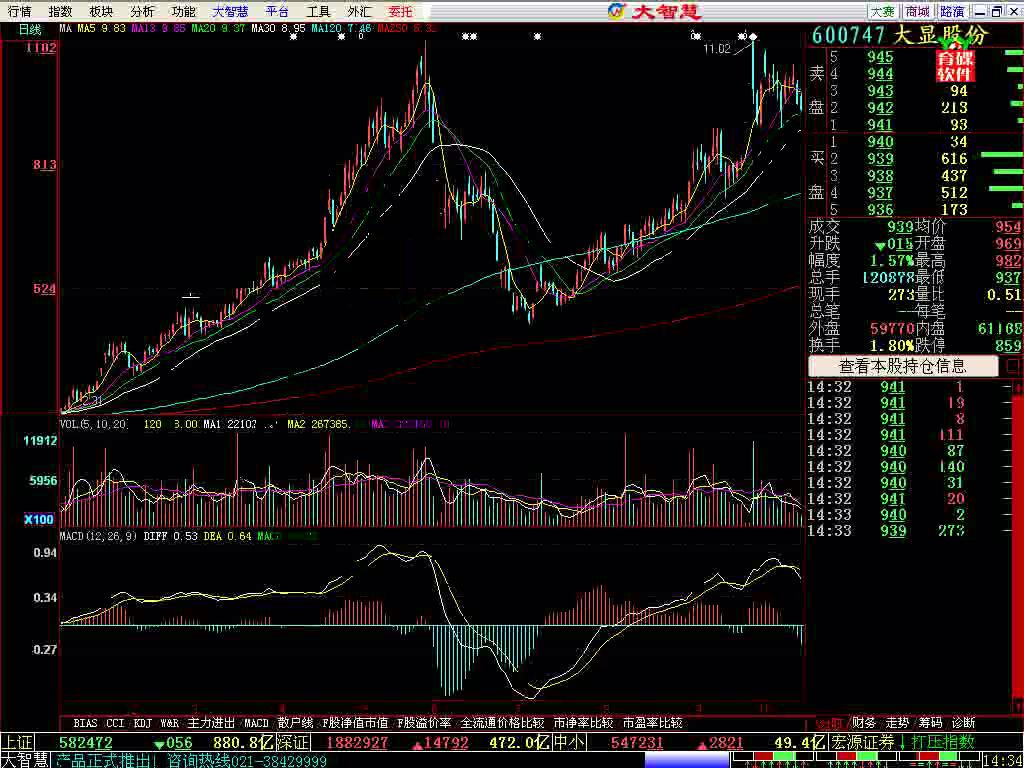The height and width of the screenshot is (768, 1024).
Task: Open the 板块 menu
Action: [101, 12]
